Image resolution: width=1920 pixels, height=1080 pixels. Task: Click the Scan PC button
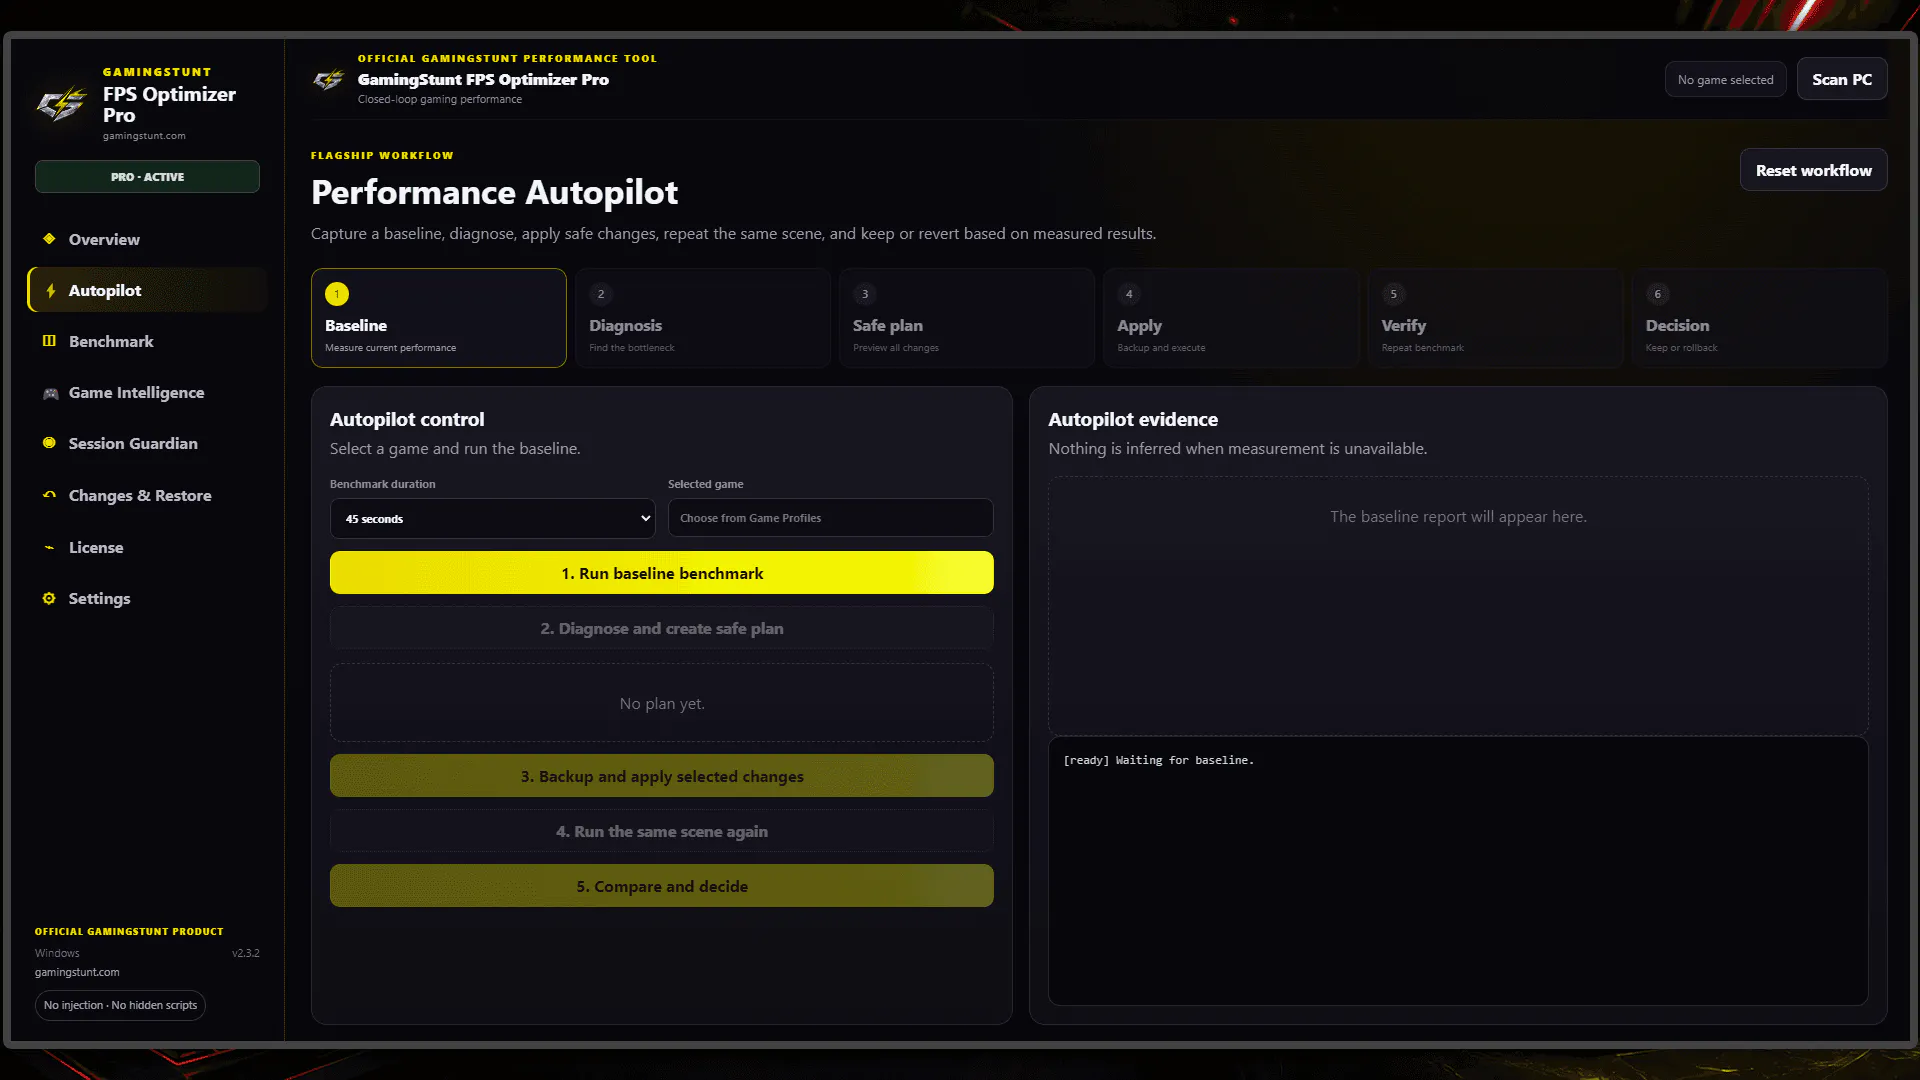[1842, 79]
